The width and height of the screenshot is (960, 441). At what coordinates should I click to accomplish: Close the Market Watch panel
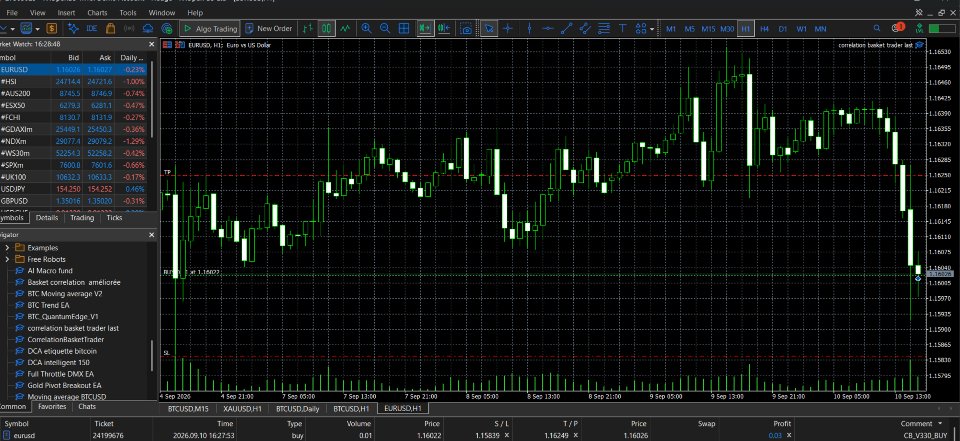click(152, 44)
